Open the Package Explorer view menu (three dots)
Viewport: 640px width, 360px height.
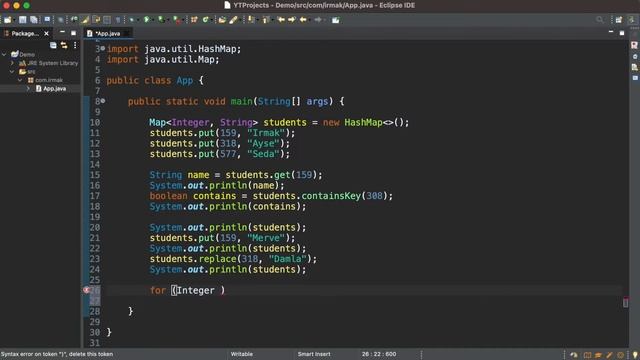75,45
